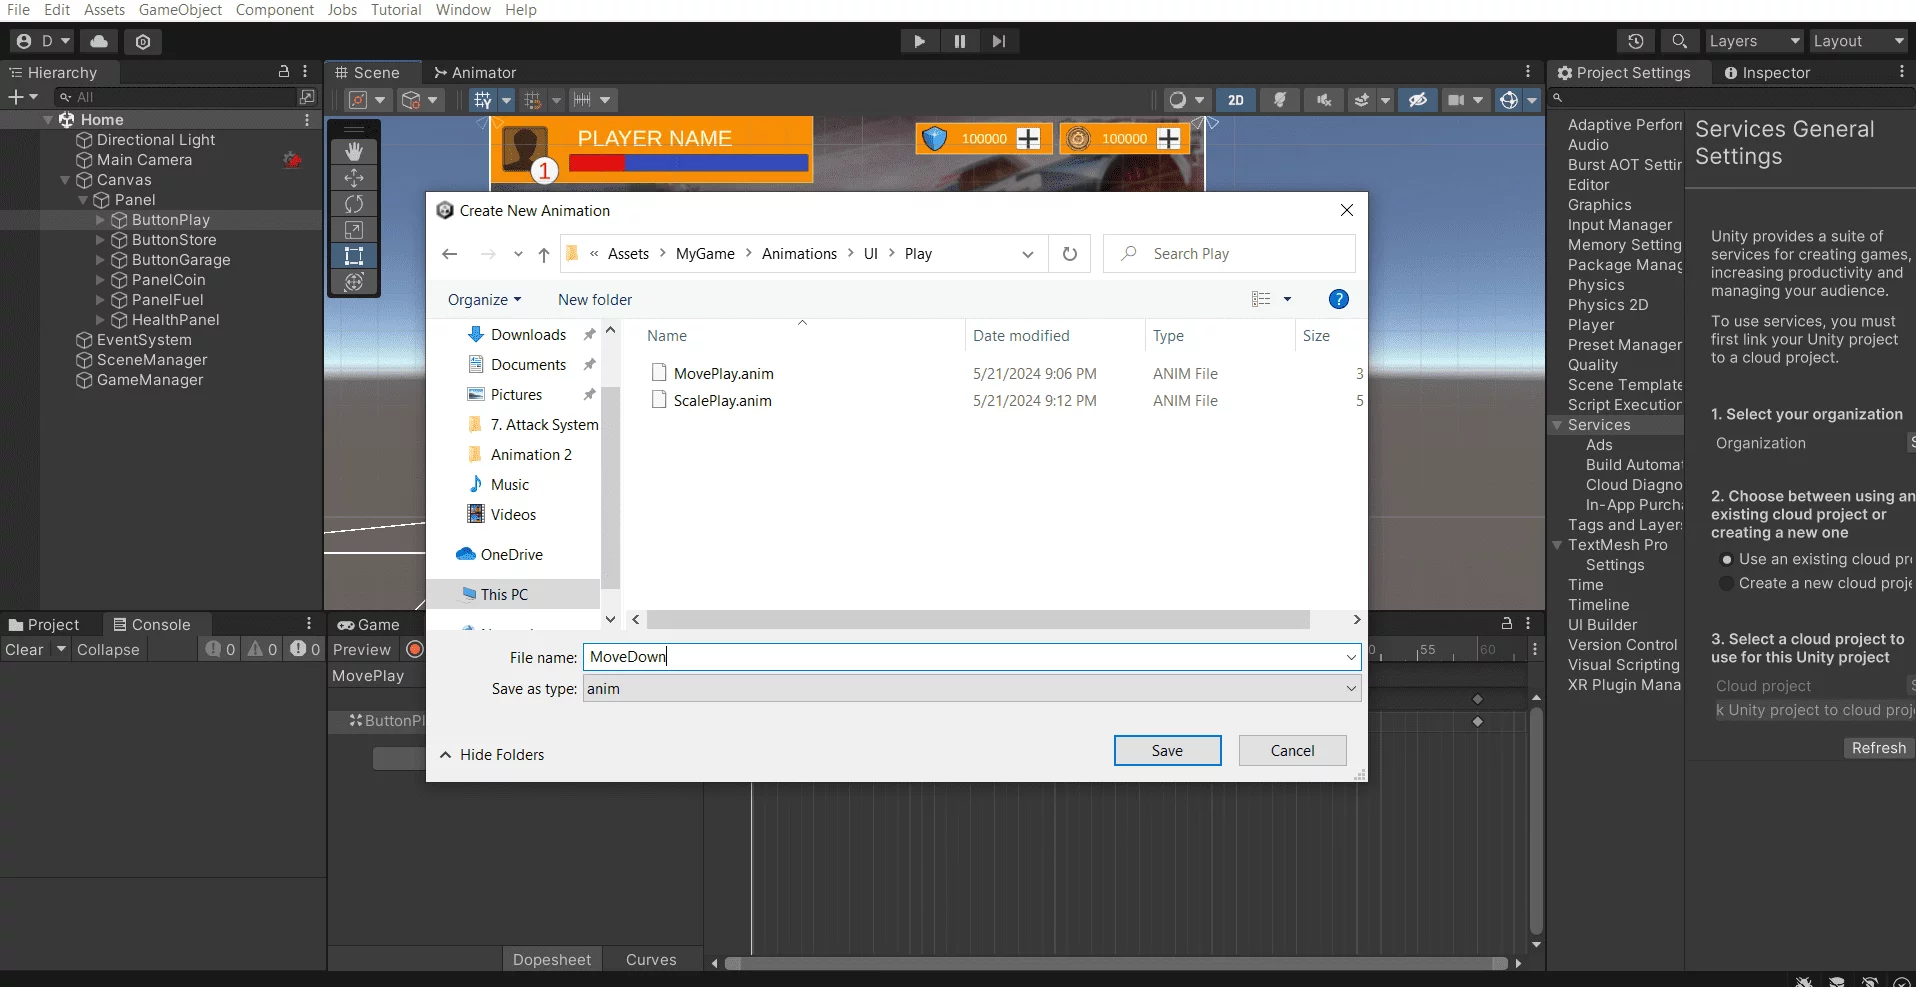Select the Rotate tool
This screenshot has width=1916, height=987.
point(354,204)
